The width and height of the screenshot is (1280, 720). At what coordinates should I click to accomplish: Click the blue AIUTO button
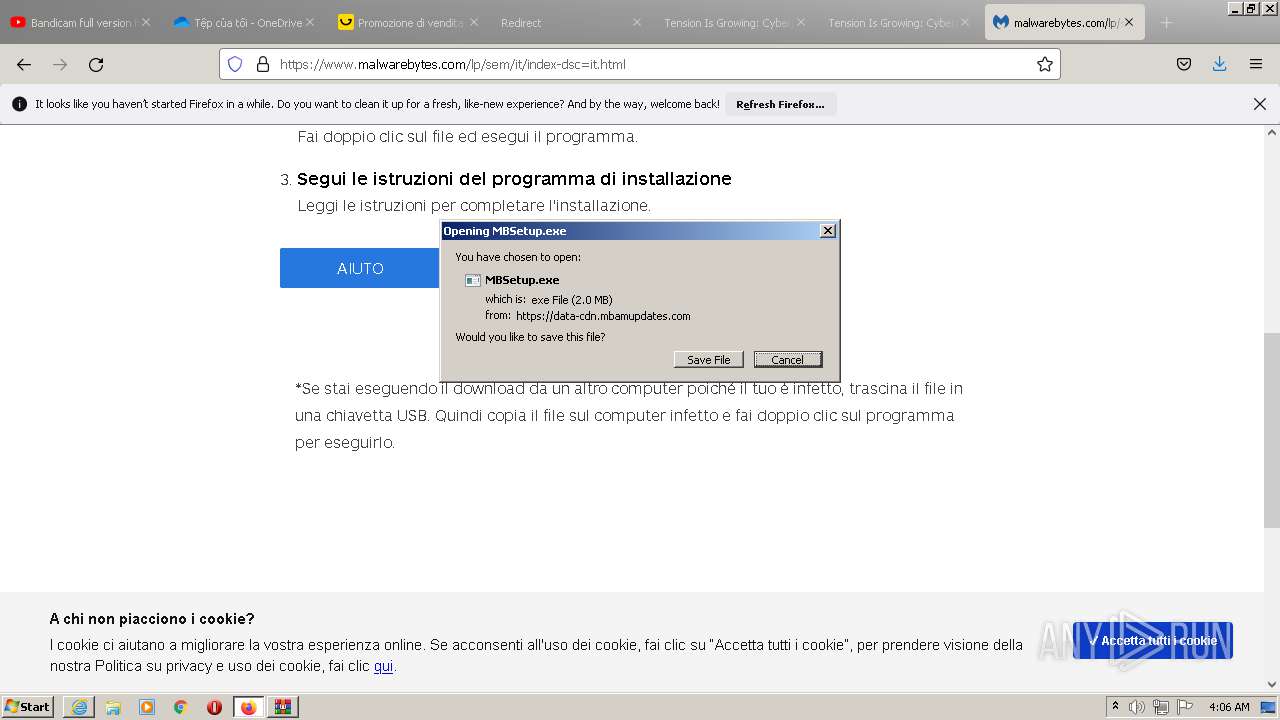click(x=360, y=268)
